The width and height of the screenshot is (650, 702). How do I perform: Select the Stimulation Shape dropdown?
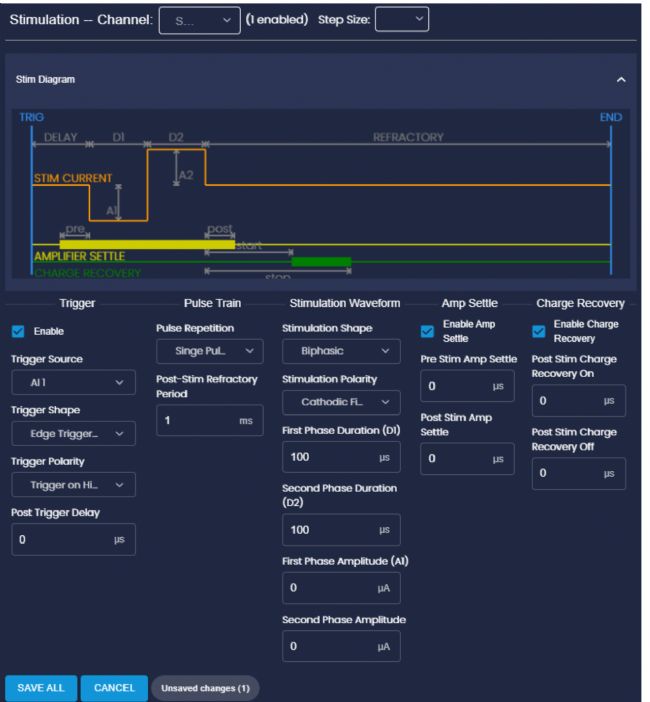340,351
